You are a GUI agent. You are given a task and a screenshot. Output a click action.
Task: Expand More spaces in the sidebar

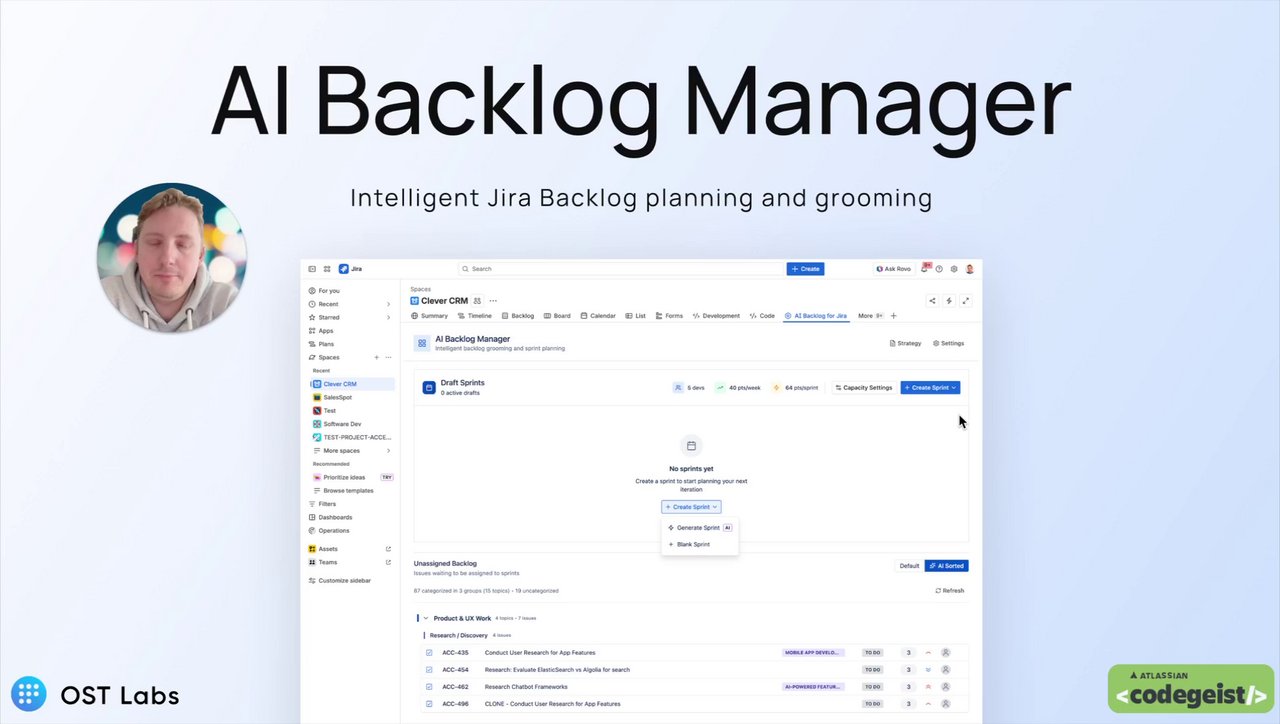[352, 451]
